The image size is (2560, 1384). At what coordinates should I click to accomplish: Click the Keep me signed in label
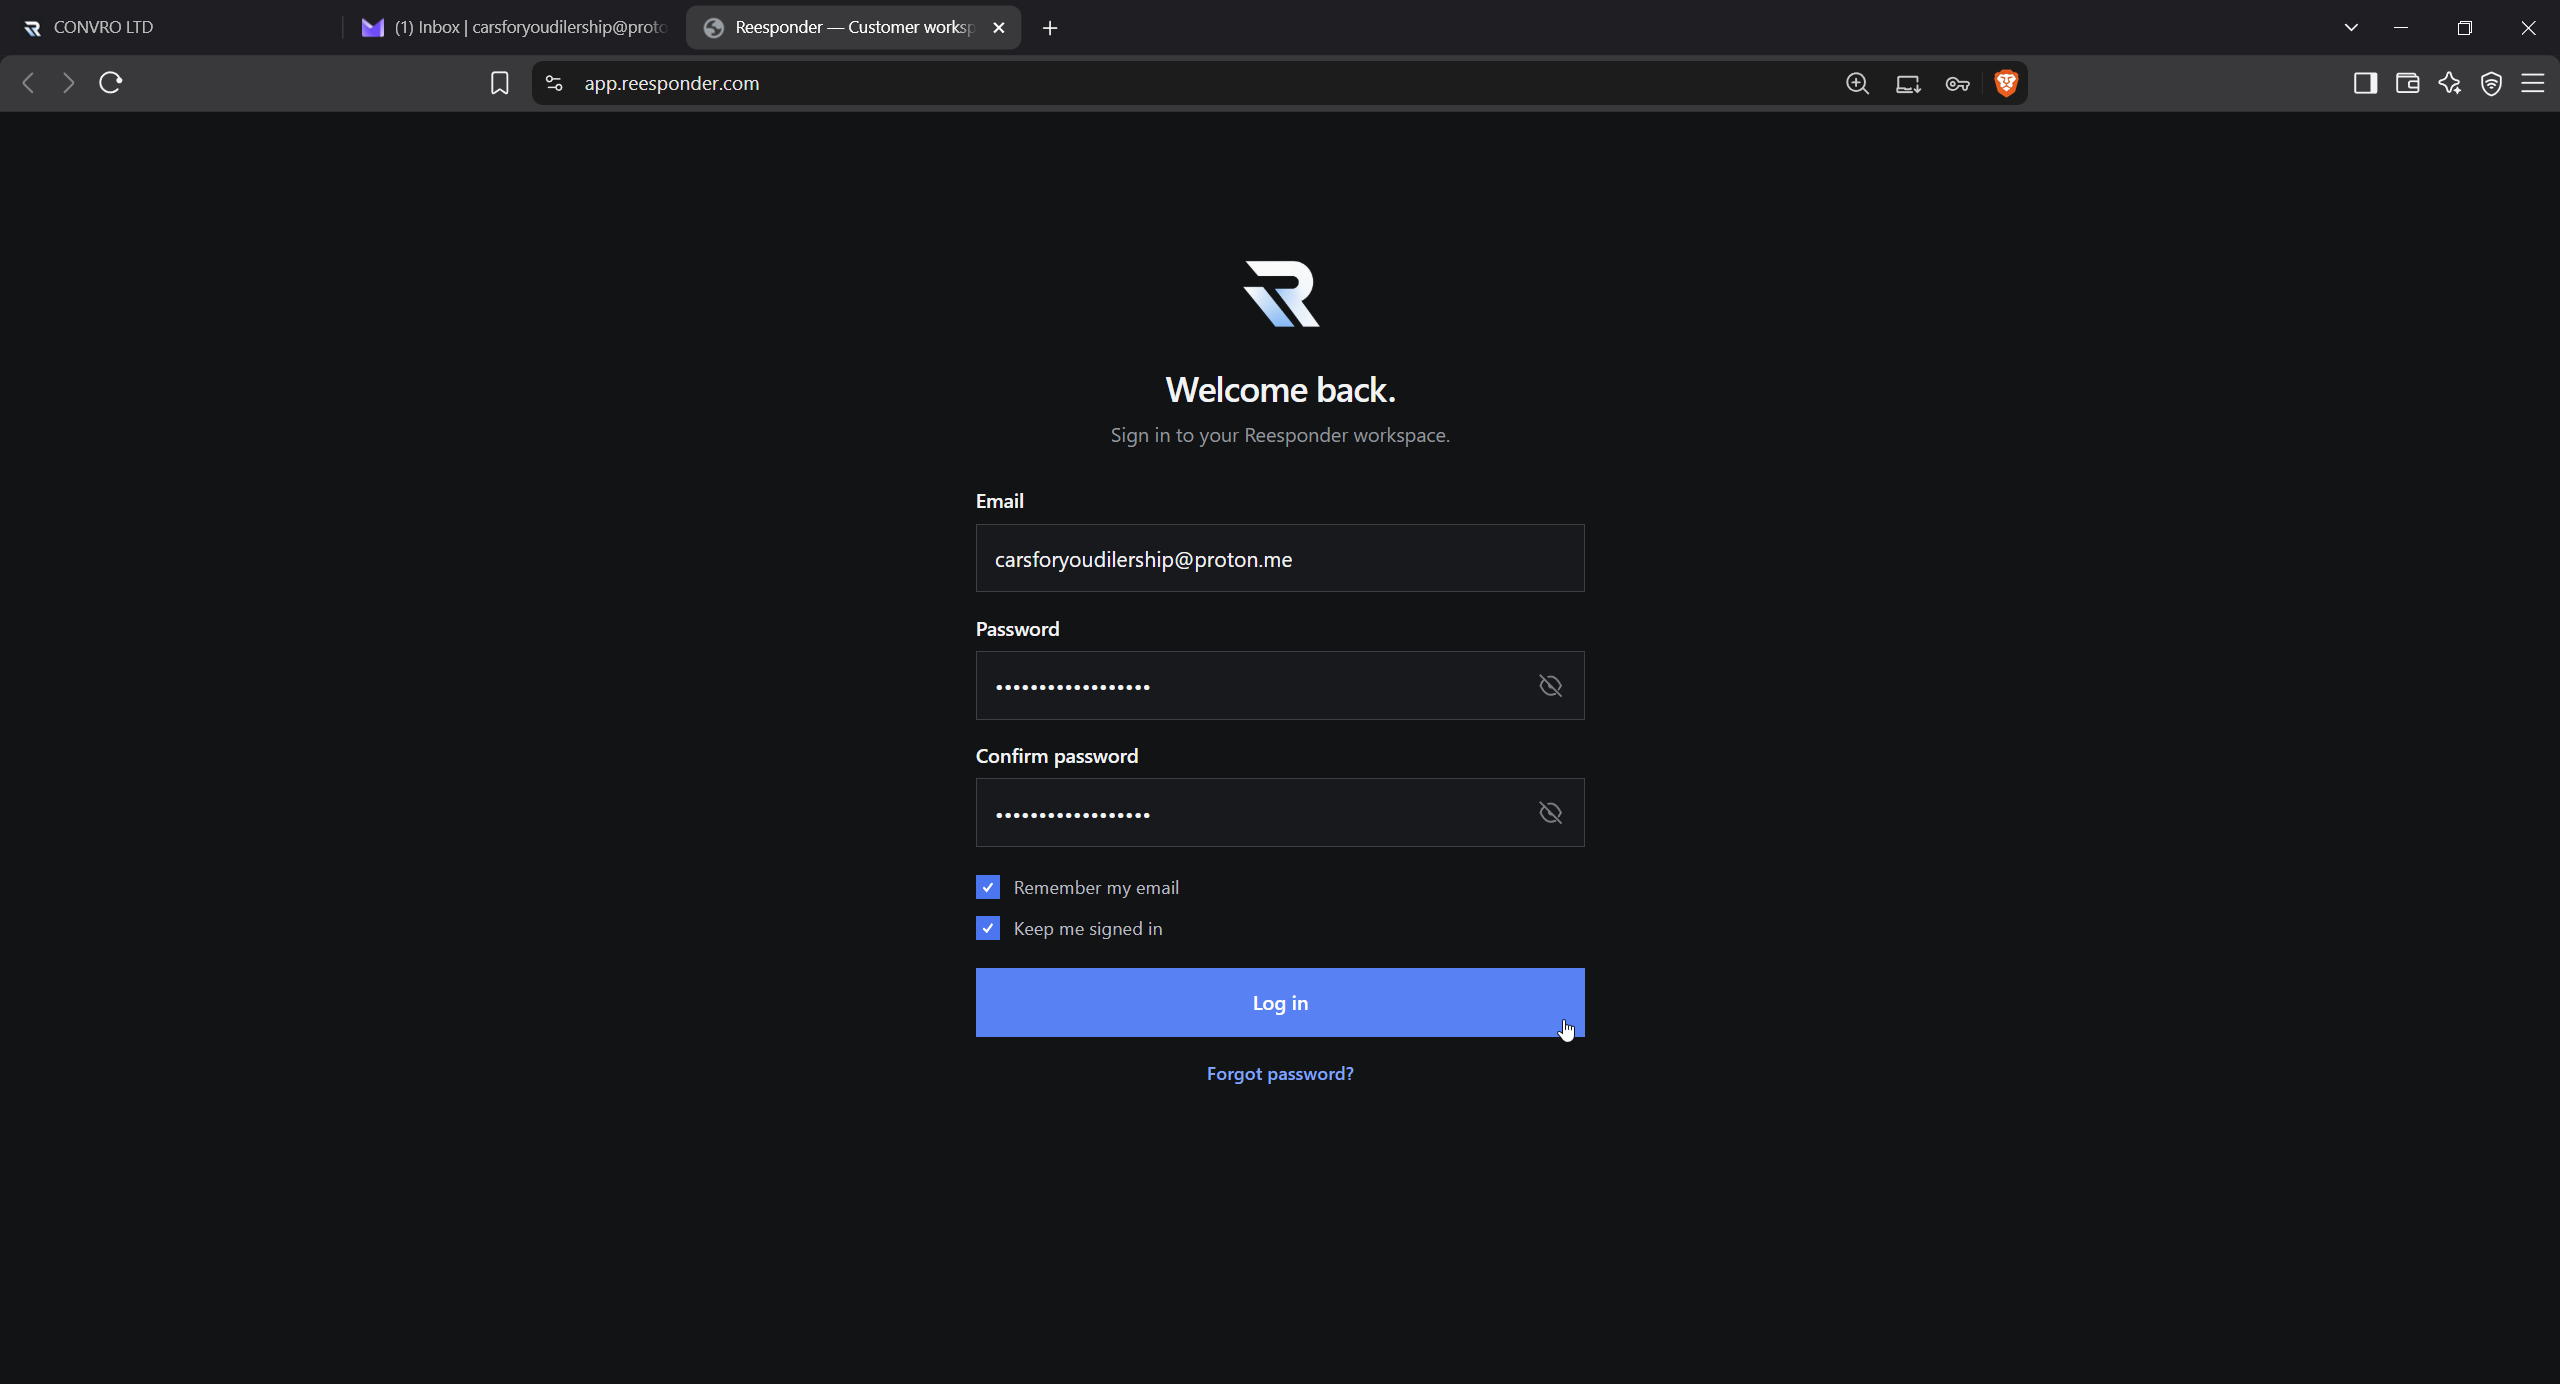point(1088,929)
